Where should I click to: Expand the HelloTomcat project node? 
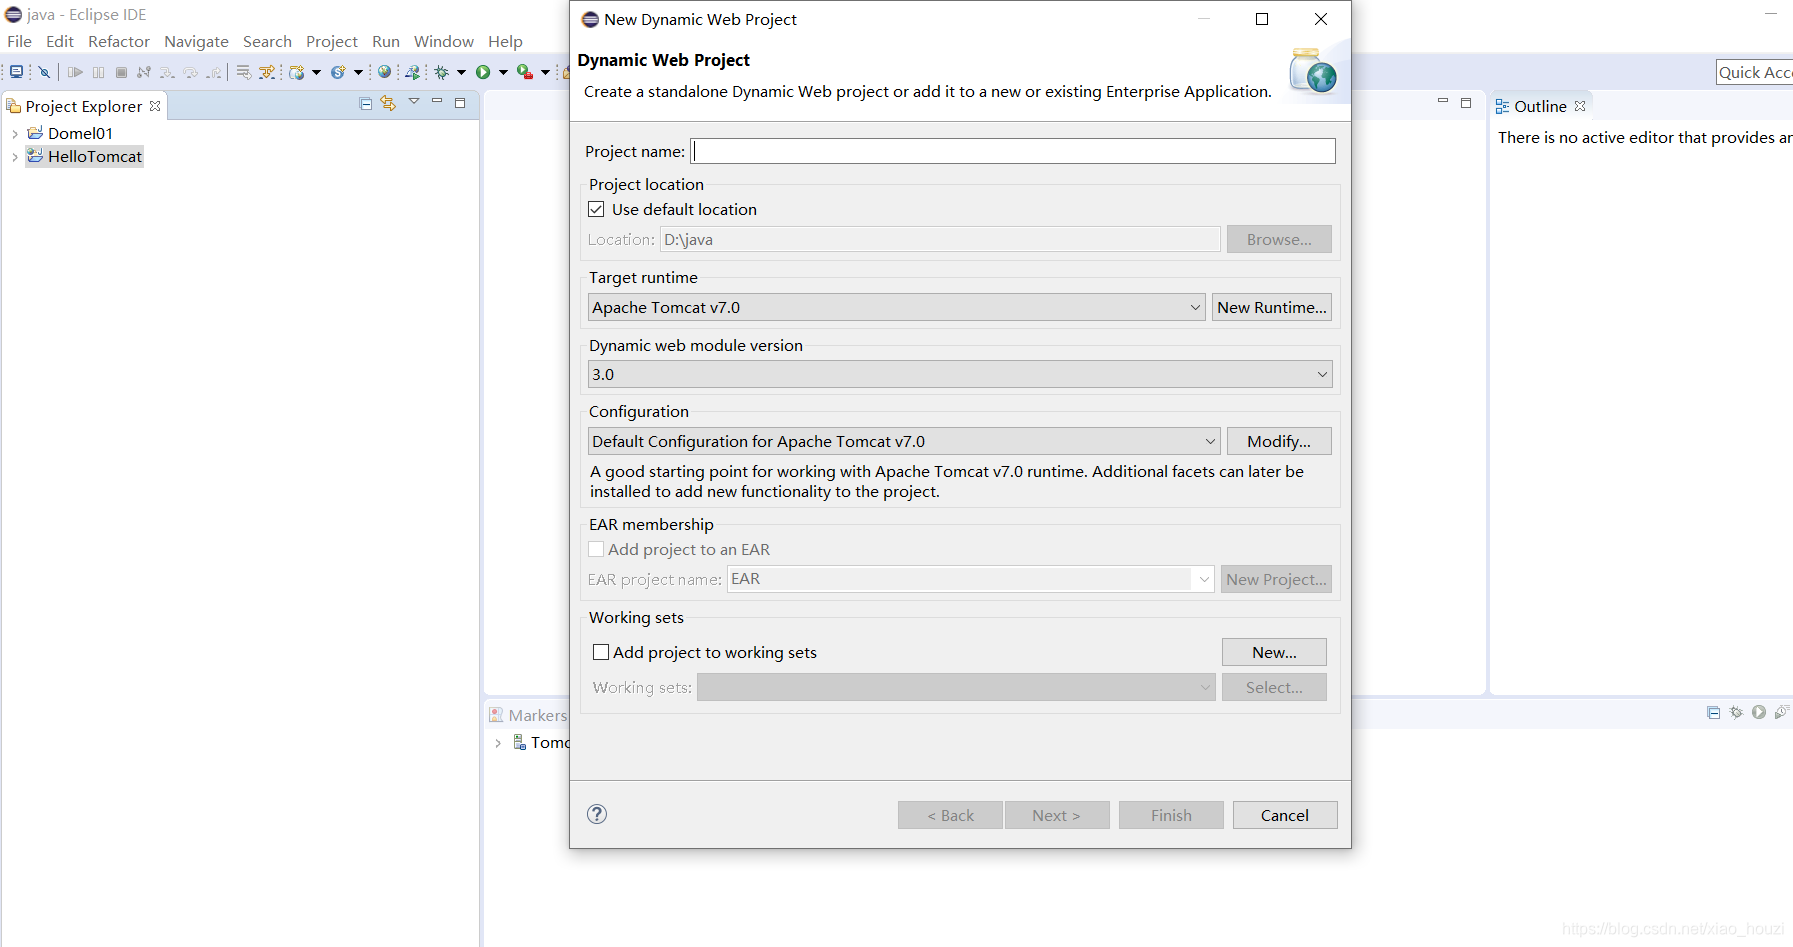pyautogui.click(x=14, y=157)
